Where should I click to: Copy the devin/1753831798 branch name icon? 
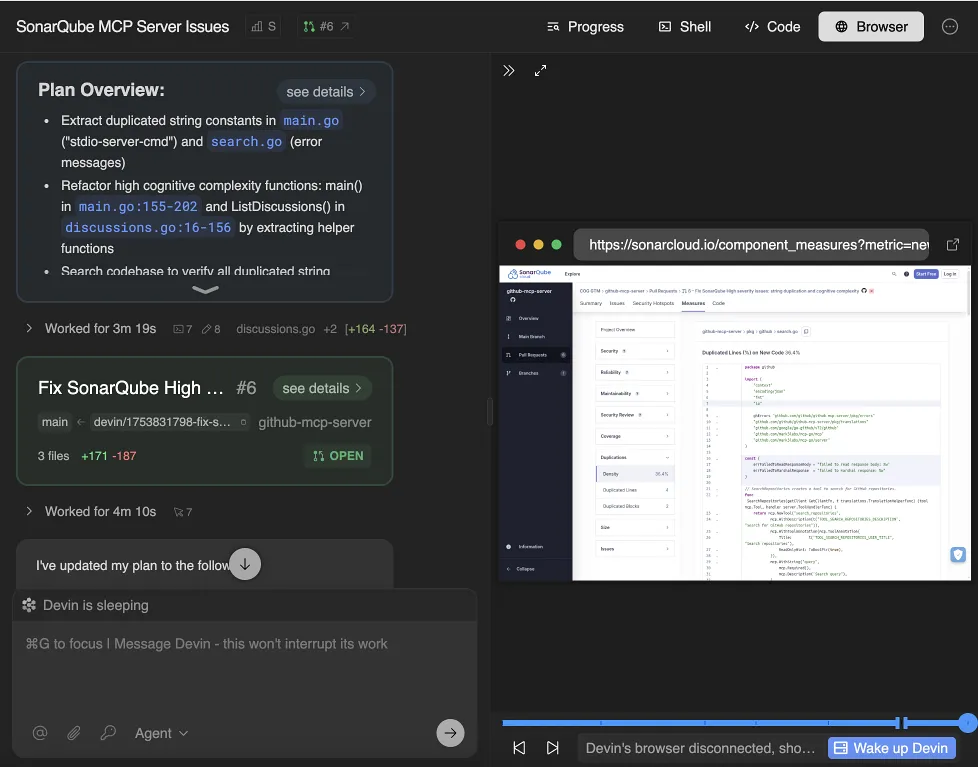click(244, 422)
